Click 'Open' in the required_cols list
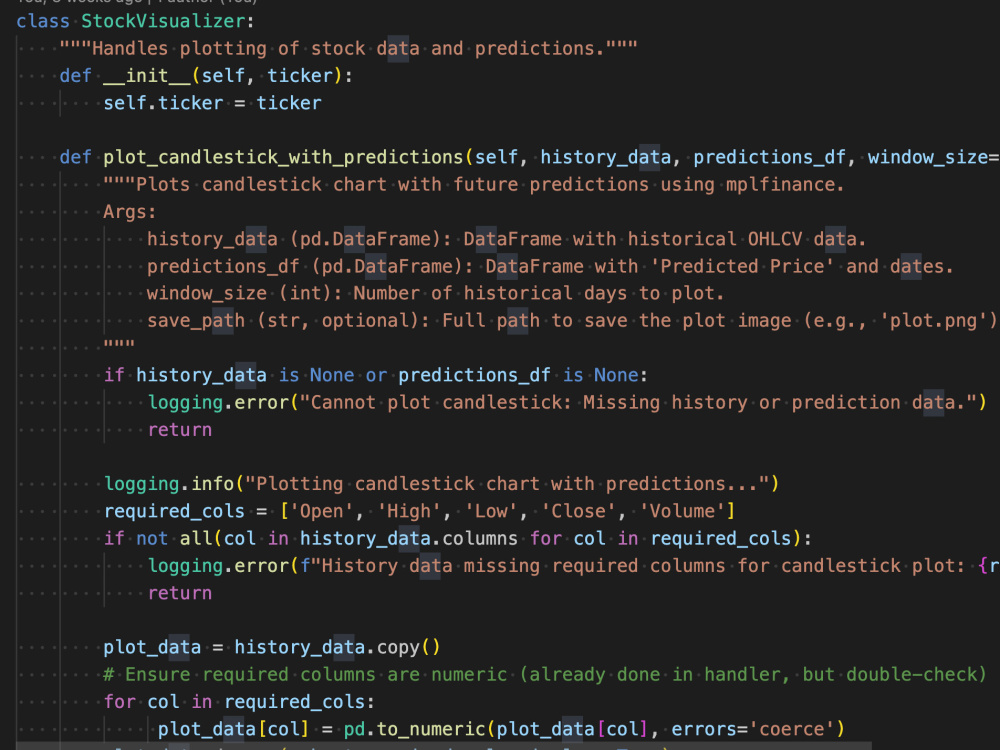 pyautogui.click(x=321, y=511)
